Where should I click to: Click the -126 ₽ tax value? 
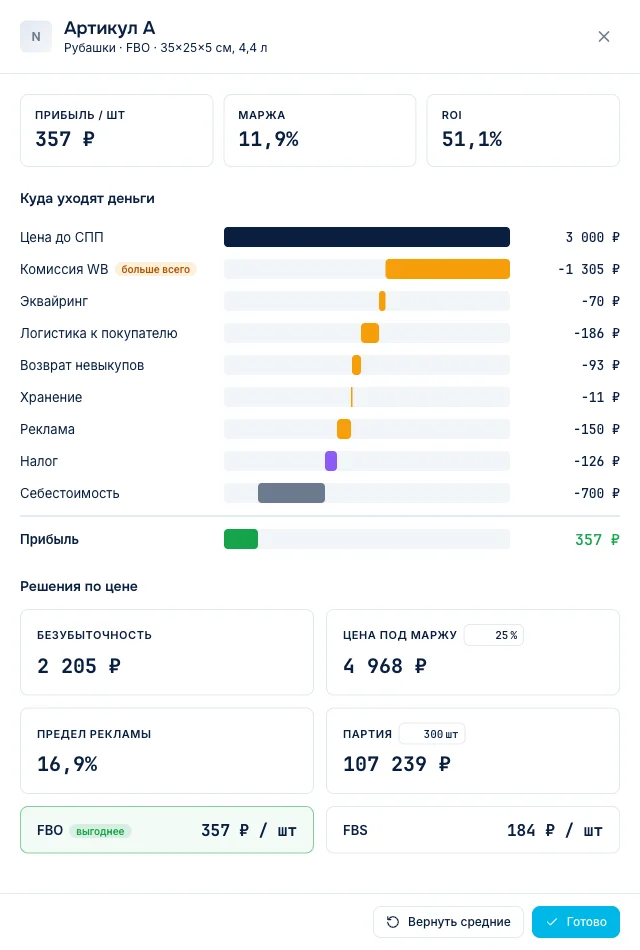coord(596,461)
